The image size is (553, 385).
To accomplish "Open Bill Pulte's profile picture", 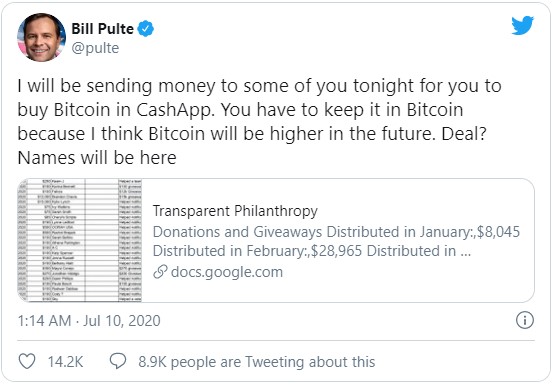I will (x=42, y=37).
